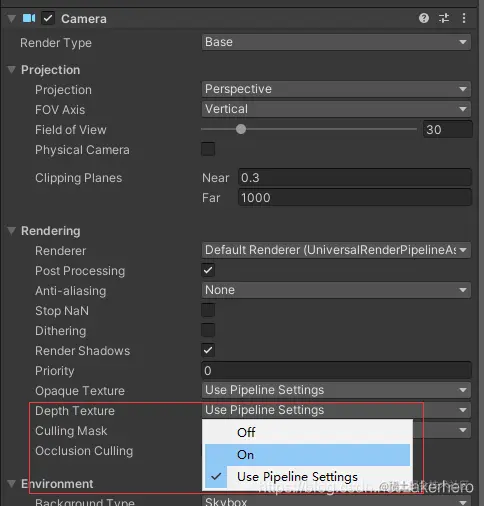Enable the Physical Camera checkbox
The height and width of the screenshot is (506, 484).
tap(208, 149)
